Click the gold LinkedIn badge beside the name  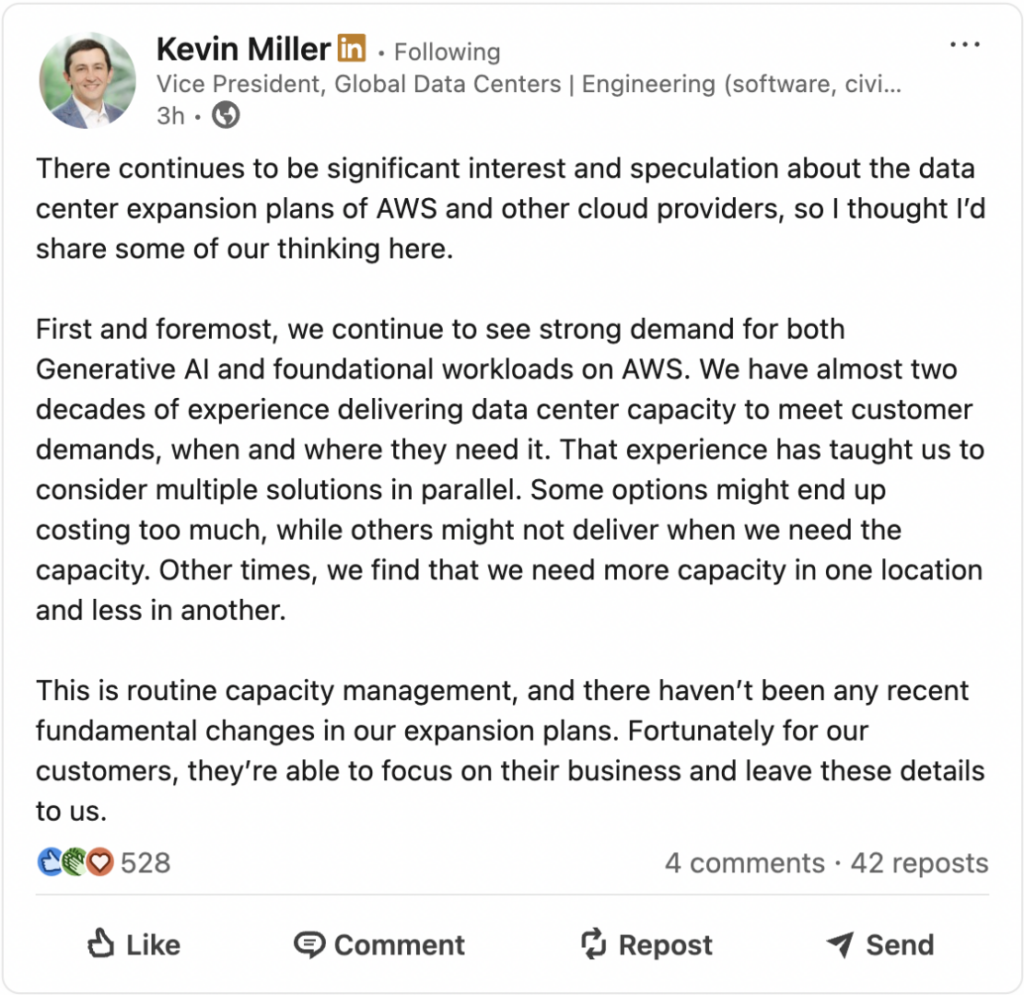pyautogui.click(x=351, y=48)
